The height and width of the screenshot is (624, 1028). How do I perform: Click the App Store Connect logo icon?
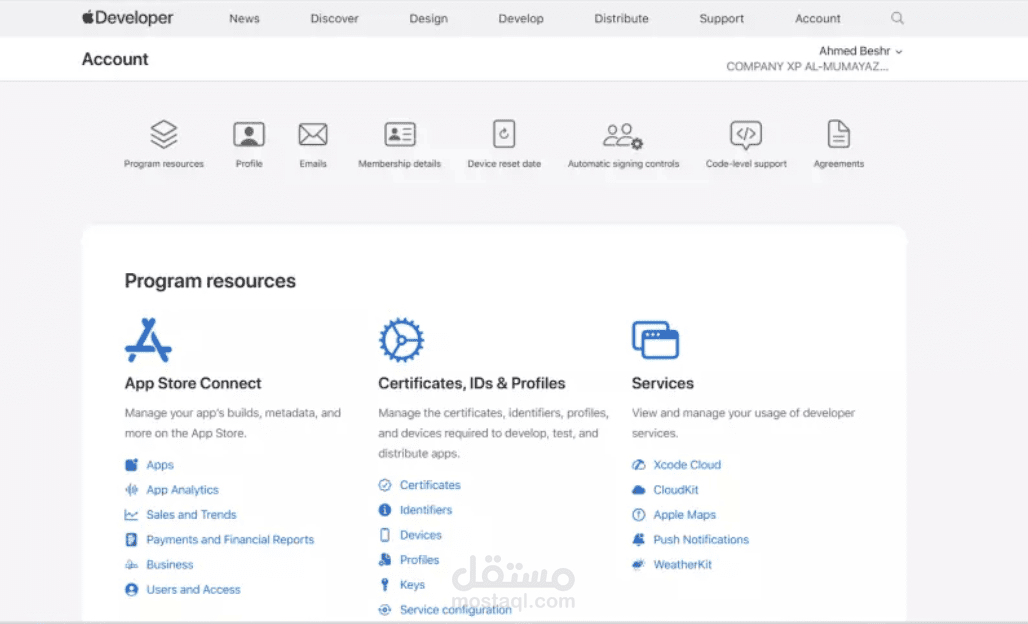pyautogui.click(x=148, y=340)
